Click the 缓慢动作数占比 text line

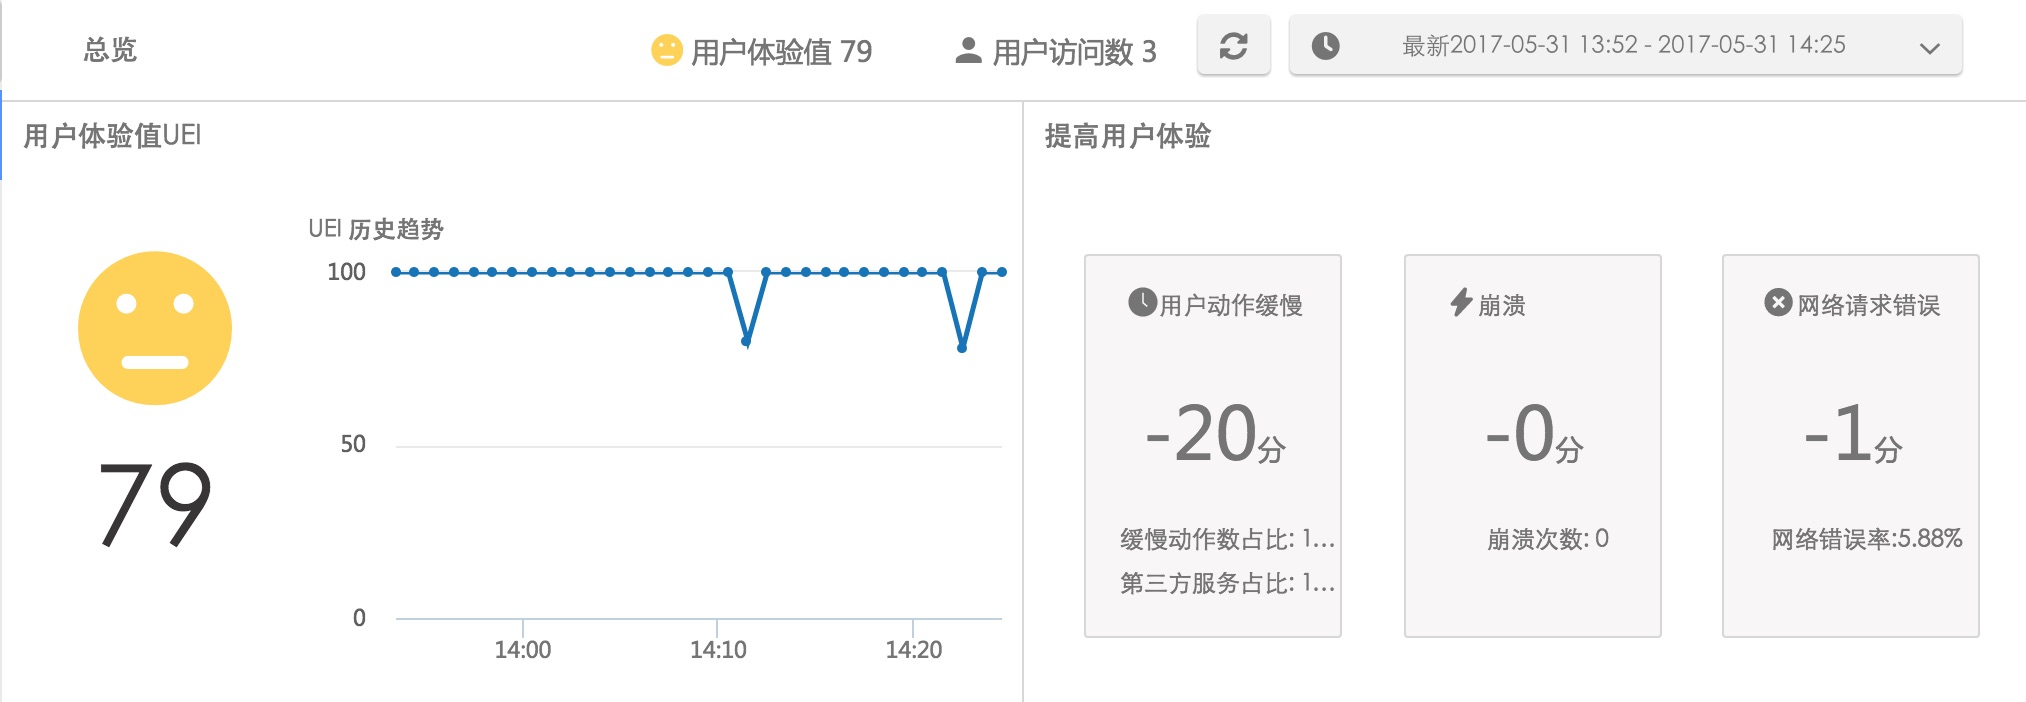pos(1227,539)
